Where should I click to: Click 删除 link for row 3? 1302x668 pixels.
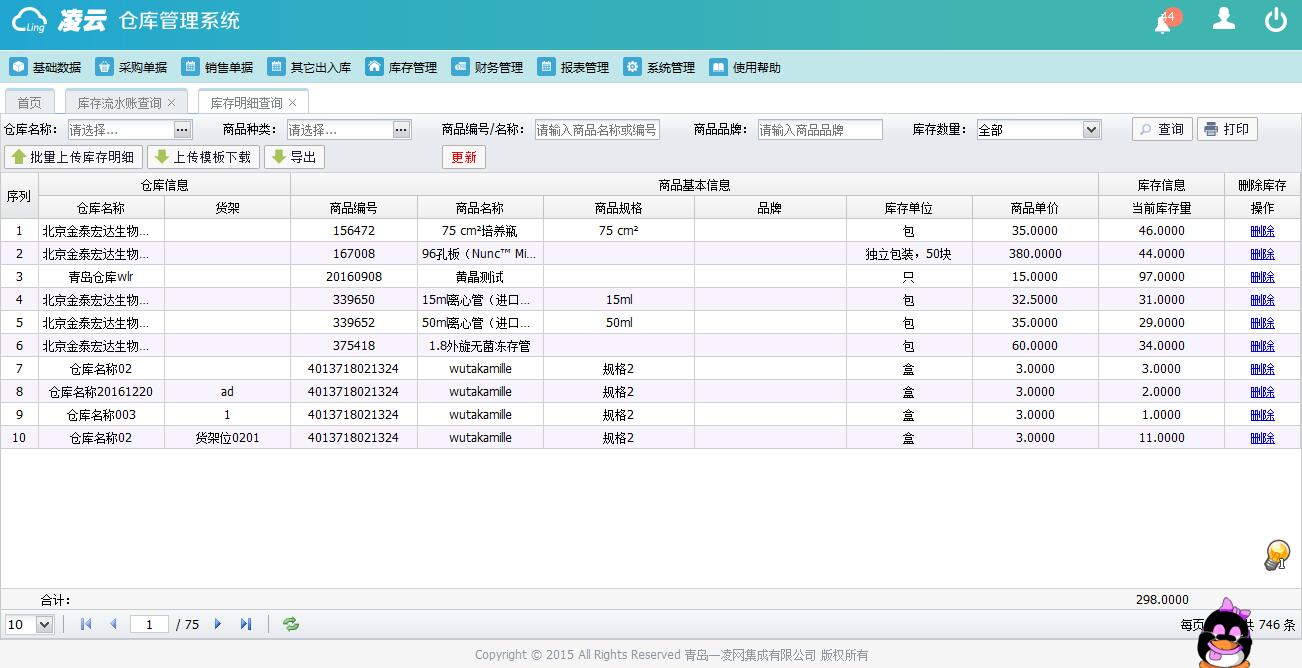click(1262, 277)
